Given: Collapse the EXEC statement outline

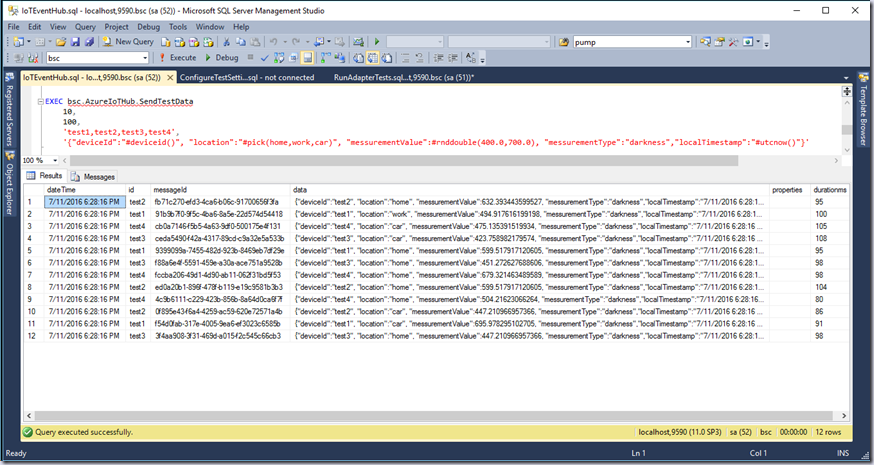Looking at the screenshot, I should tap(40, 102).
